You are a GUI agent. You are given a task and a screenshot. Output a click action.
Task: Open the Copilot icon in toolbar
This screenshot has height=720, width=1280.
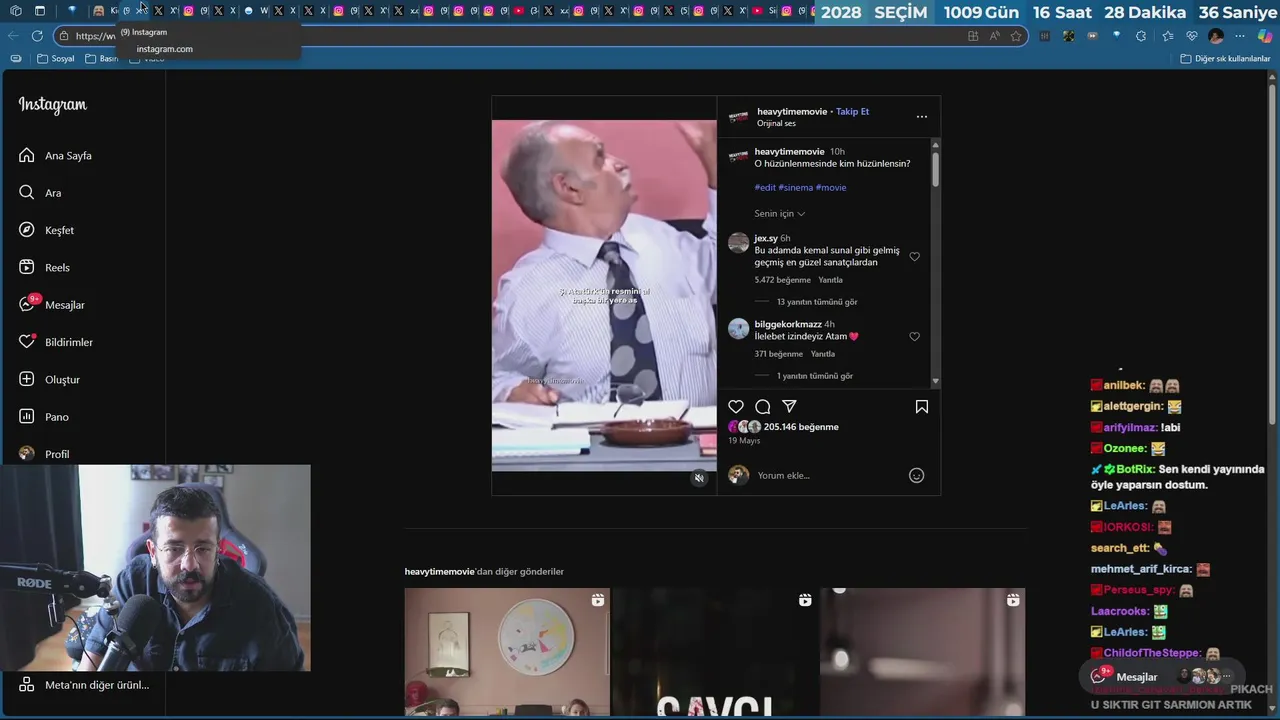[1265, 36]
